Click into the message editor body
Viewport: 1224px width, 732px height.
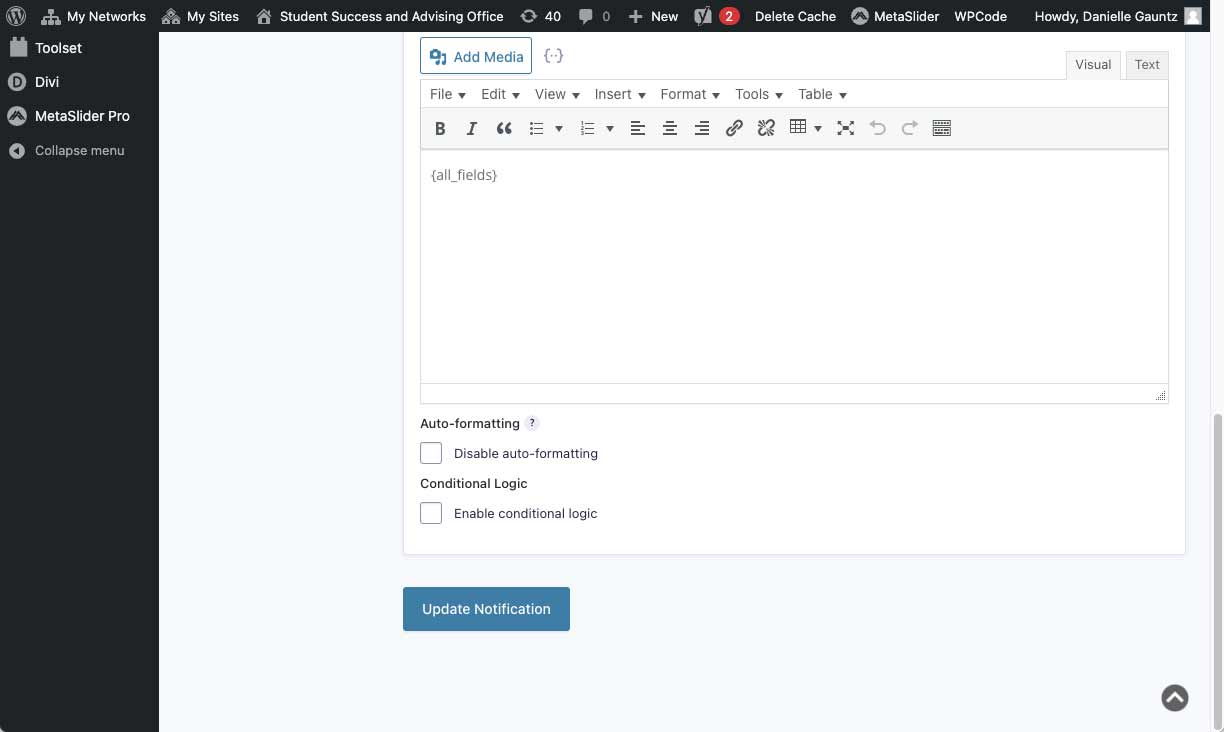click(794, 267)
